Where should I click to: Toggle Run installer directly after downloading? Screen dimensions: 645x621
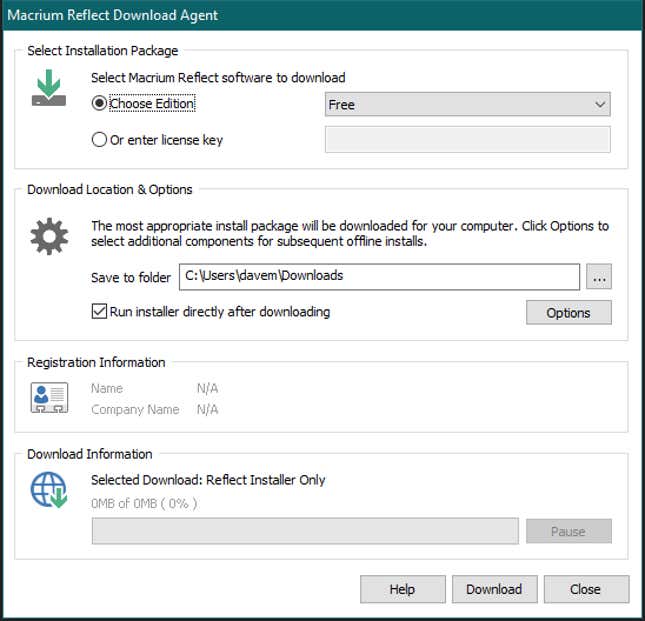click(x=99, y=312)
